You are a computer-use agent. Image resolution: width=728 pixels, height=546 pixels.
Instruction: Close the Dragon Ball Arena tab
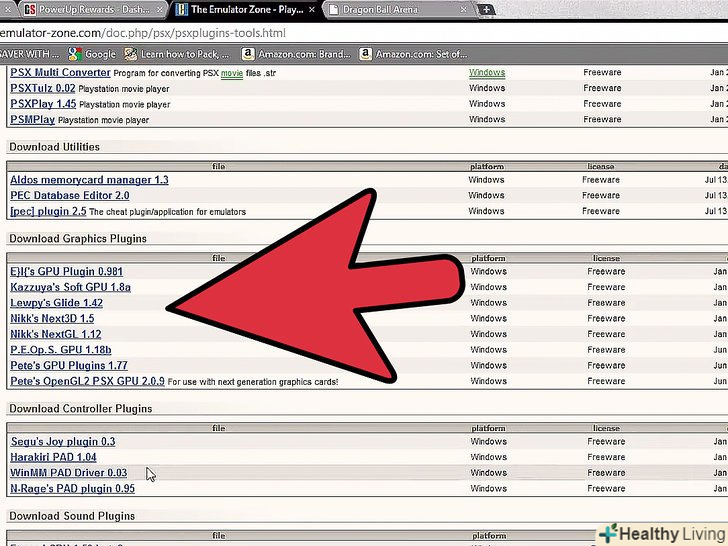pos(463,9)
